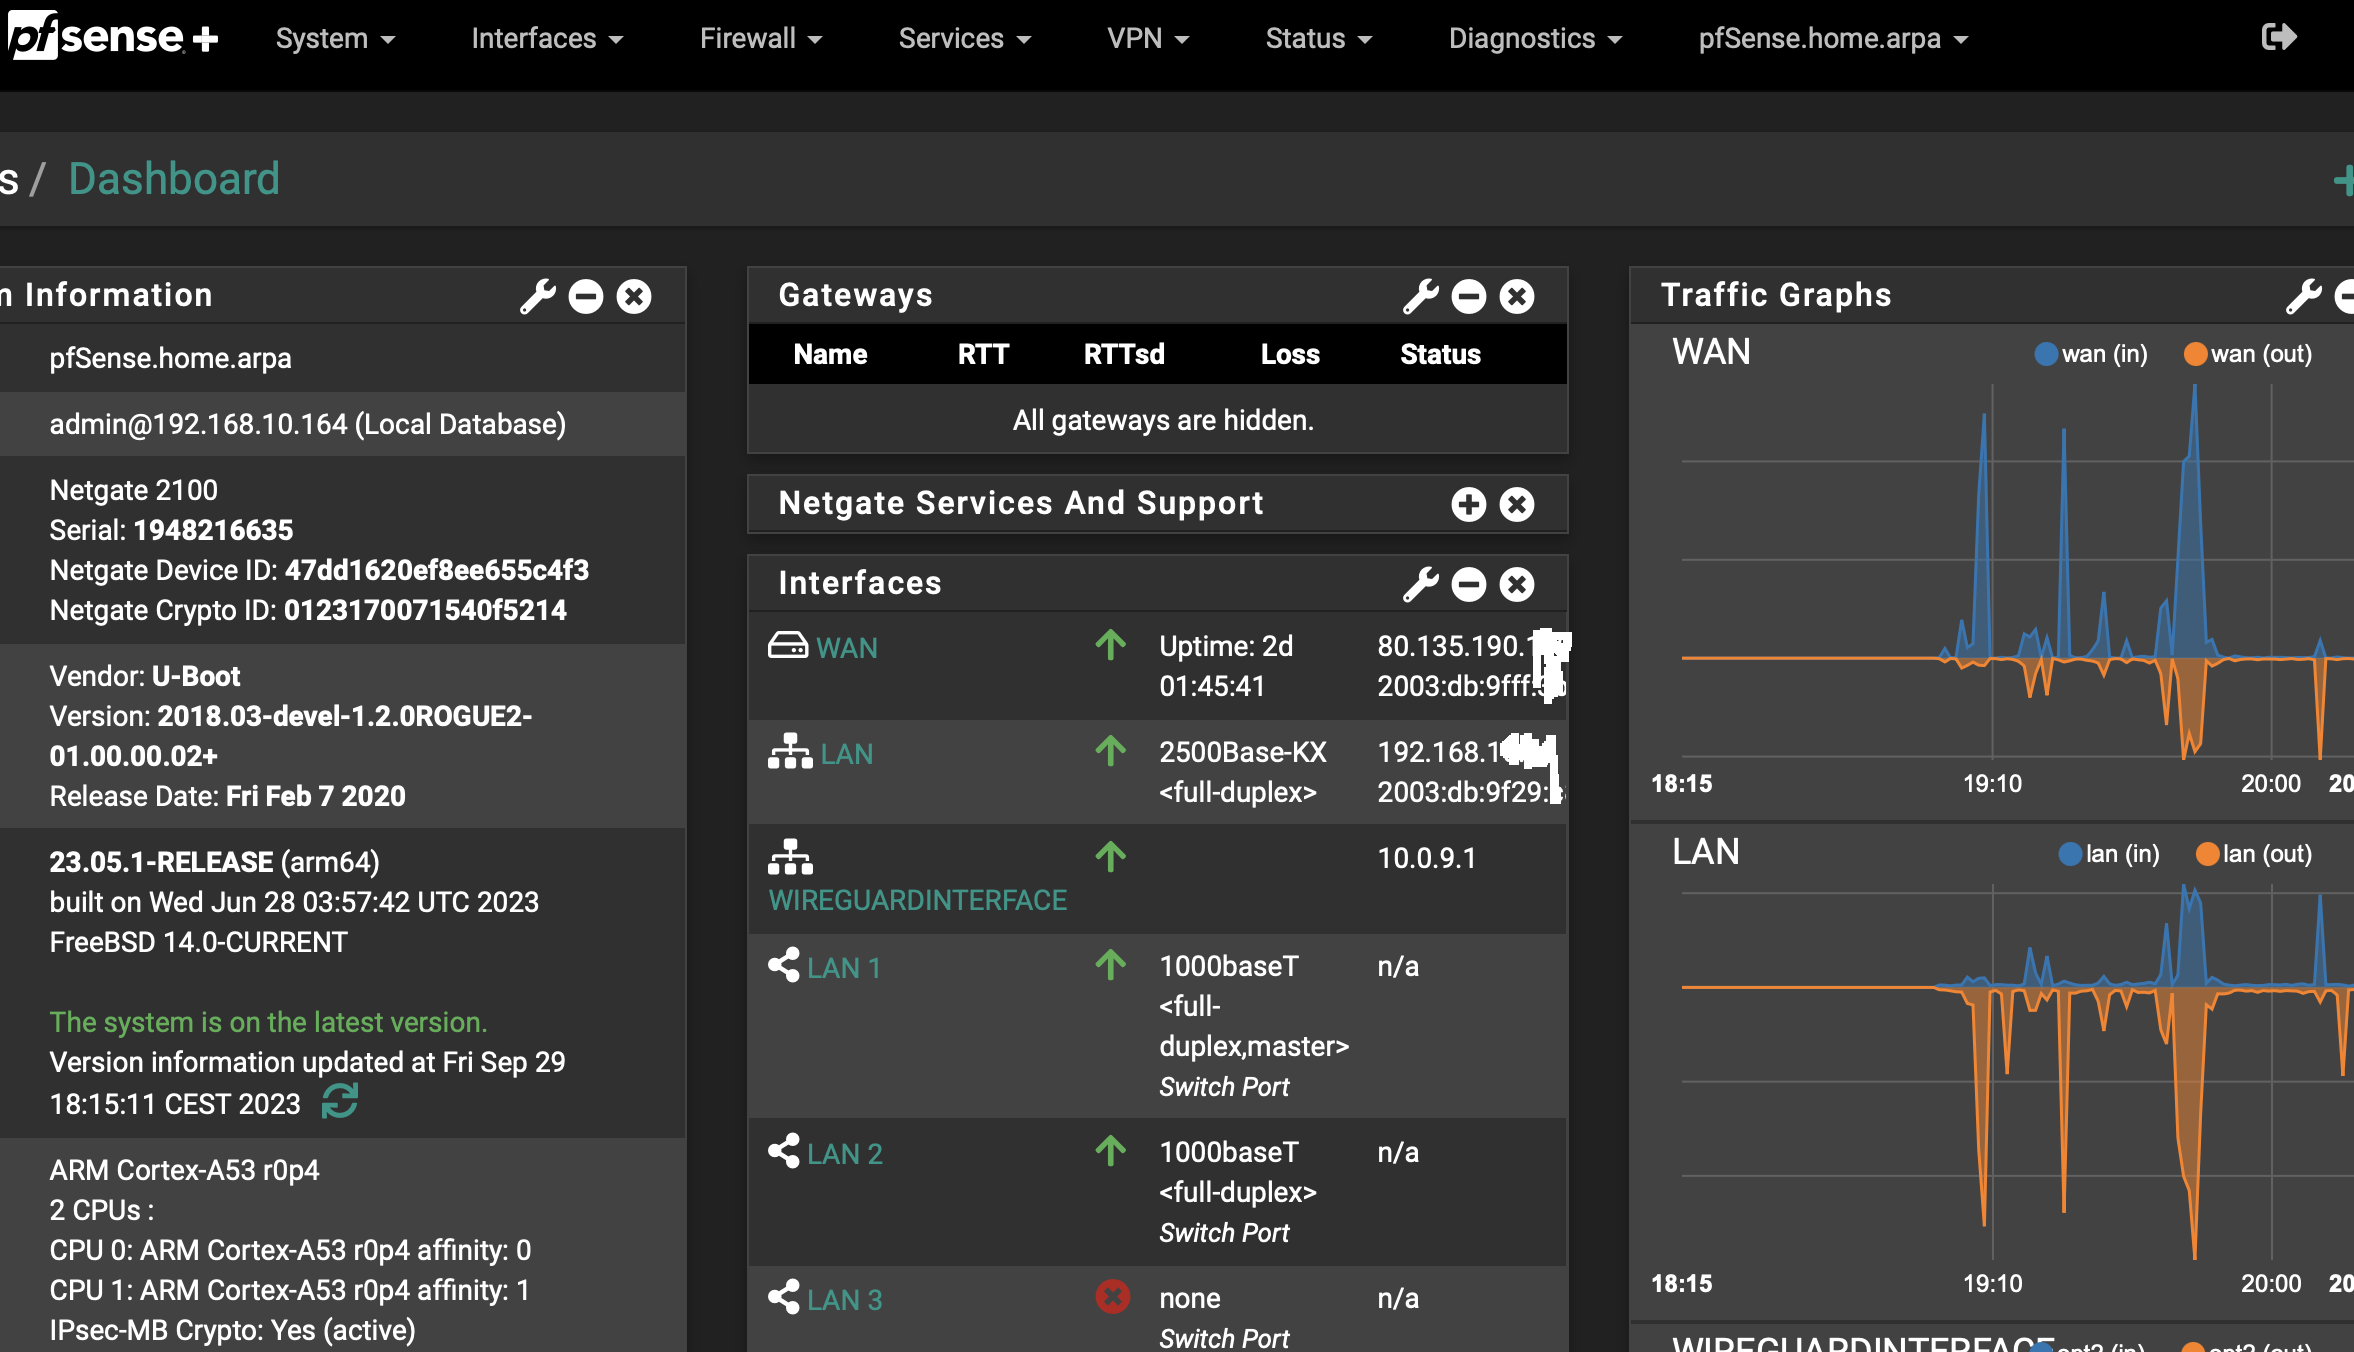Click the Gateways Status column header
Screen dimensions: 2354x1352
click(x=1440, y=354)
